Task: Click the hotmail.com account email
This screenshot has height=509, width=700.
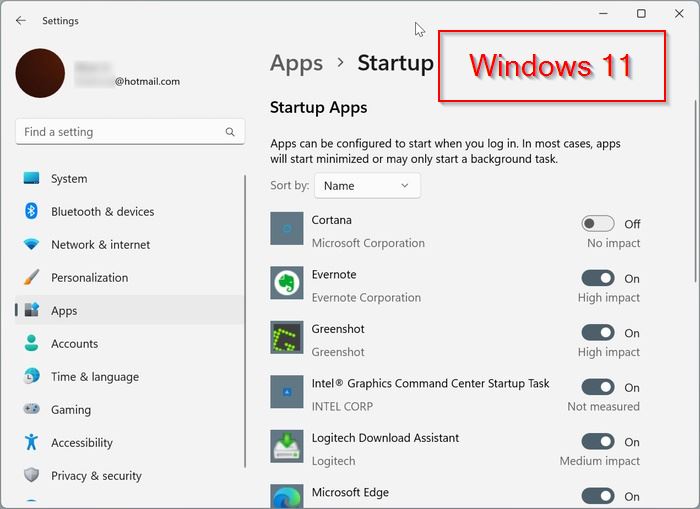Action: point(147,81)
